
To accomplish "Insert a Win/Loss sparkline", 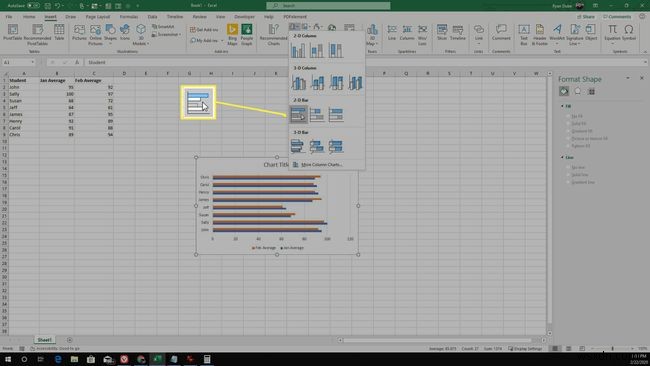I will click(x=422, y=34).
